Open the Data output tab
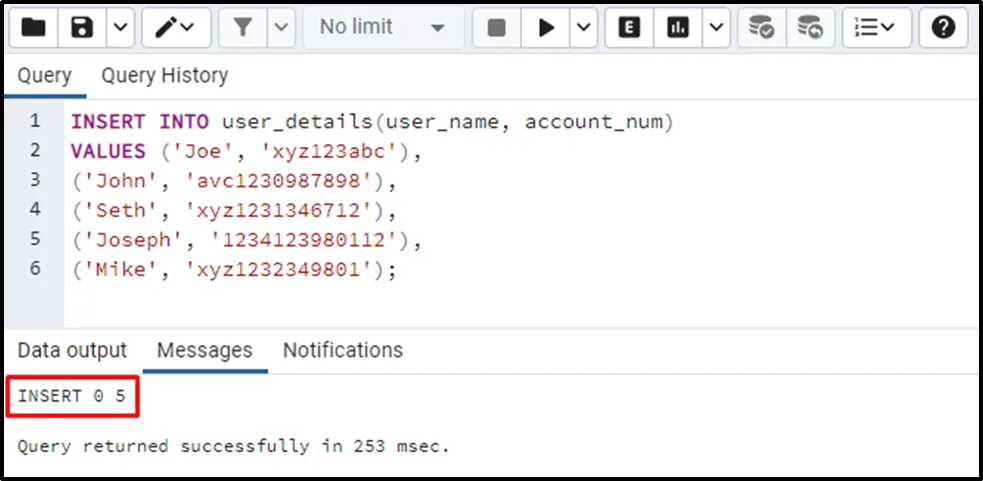983x481 pixels. (72, 351)
